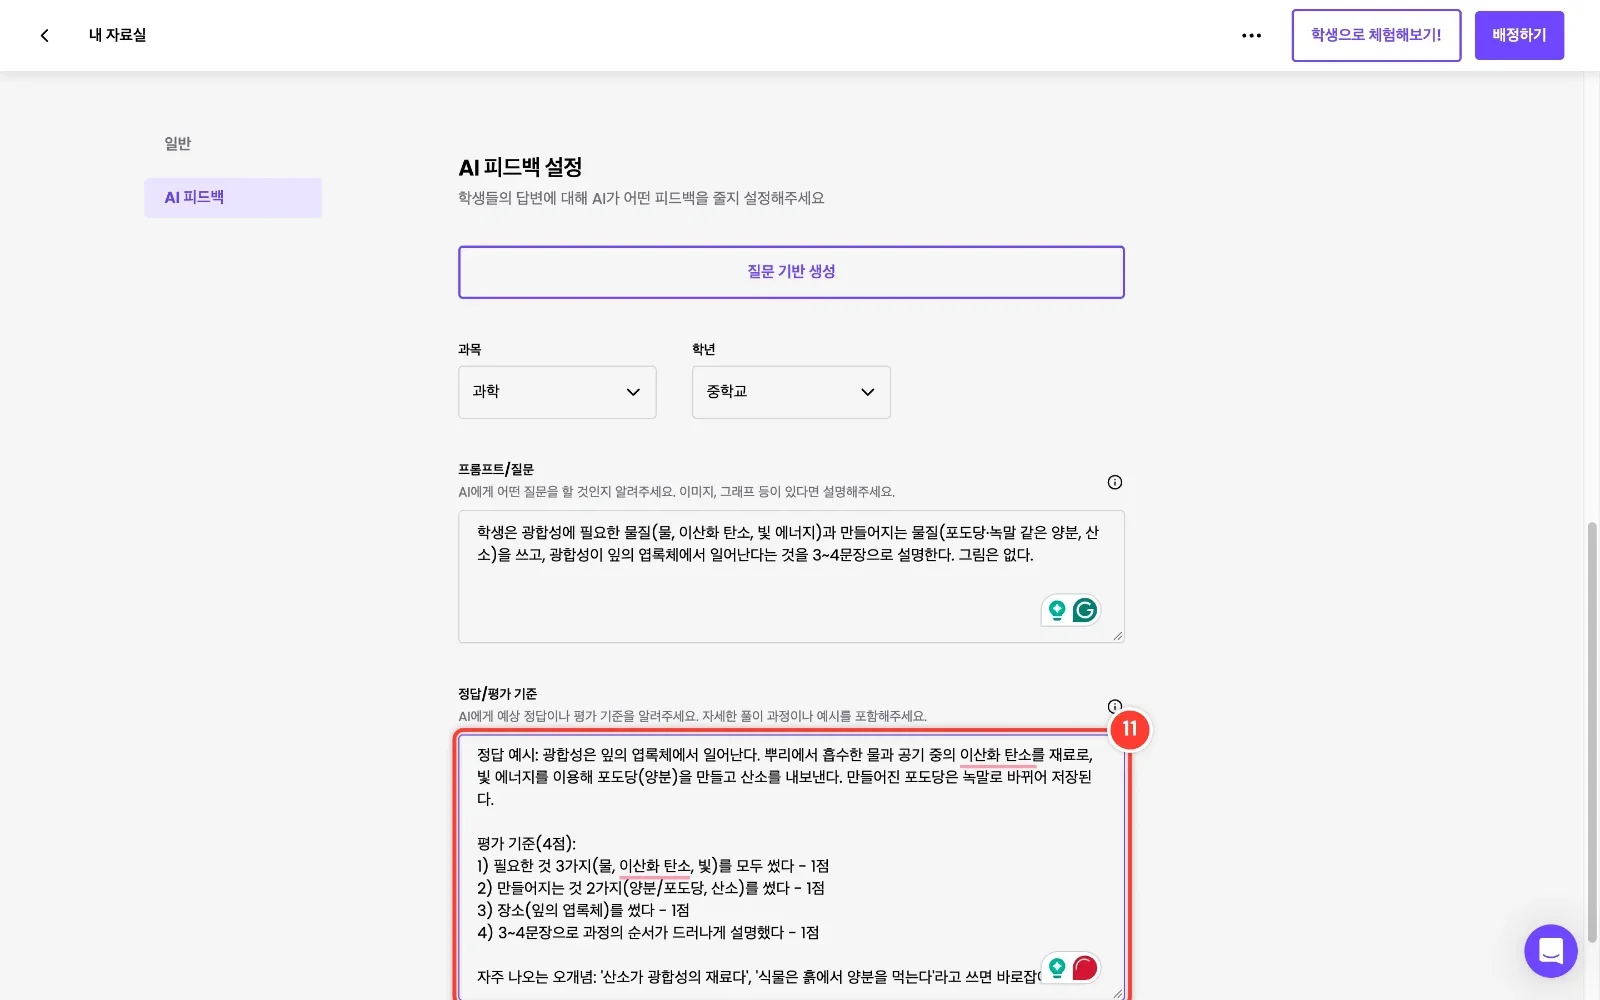Click 학생으로 체험해보기! button
Viewport: 1600px width, 1000px height.
(x=1376, y=35)
